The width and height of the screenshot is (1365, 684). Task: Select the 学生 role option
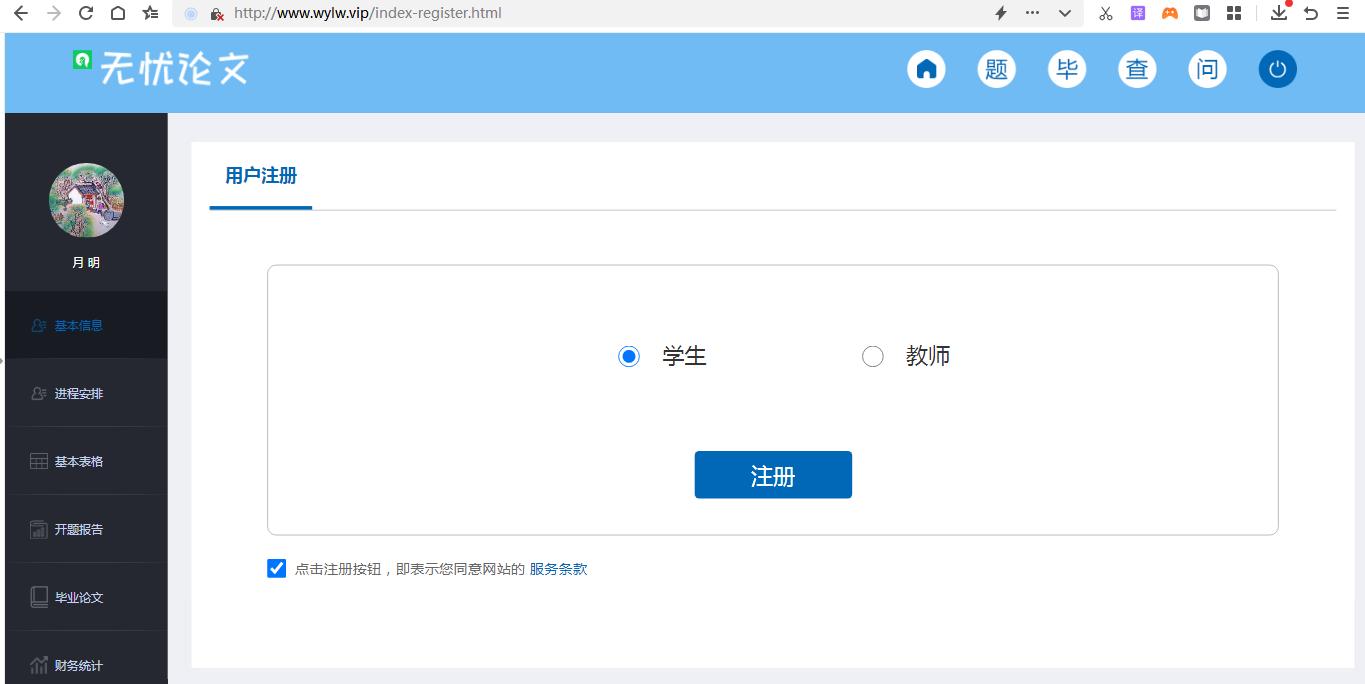(x=628, y=355)
